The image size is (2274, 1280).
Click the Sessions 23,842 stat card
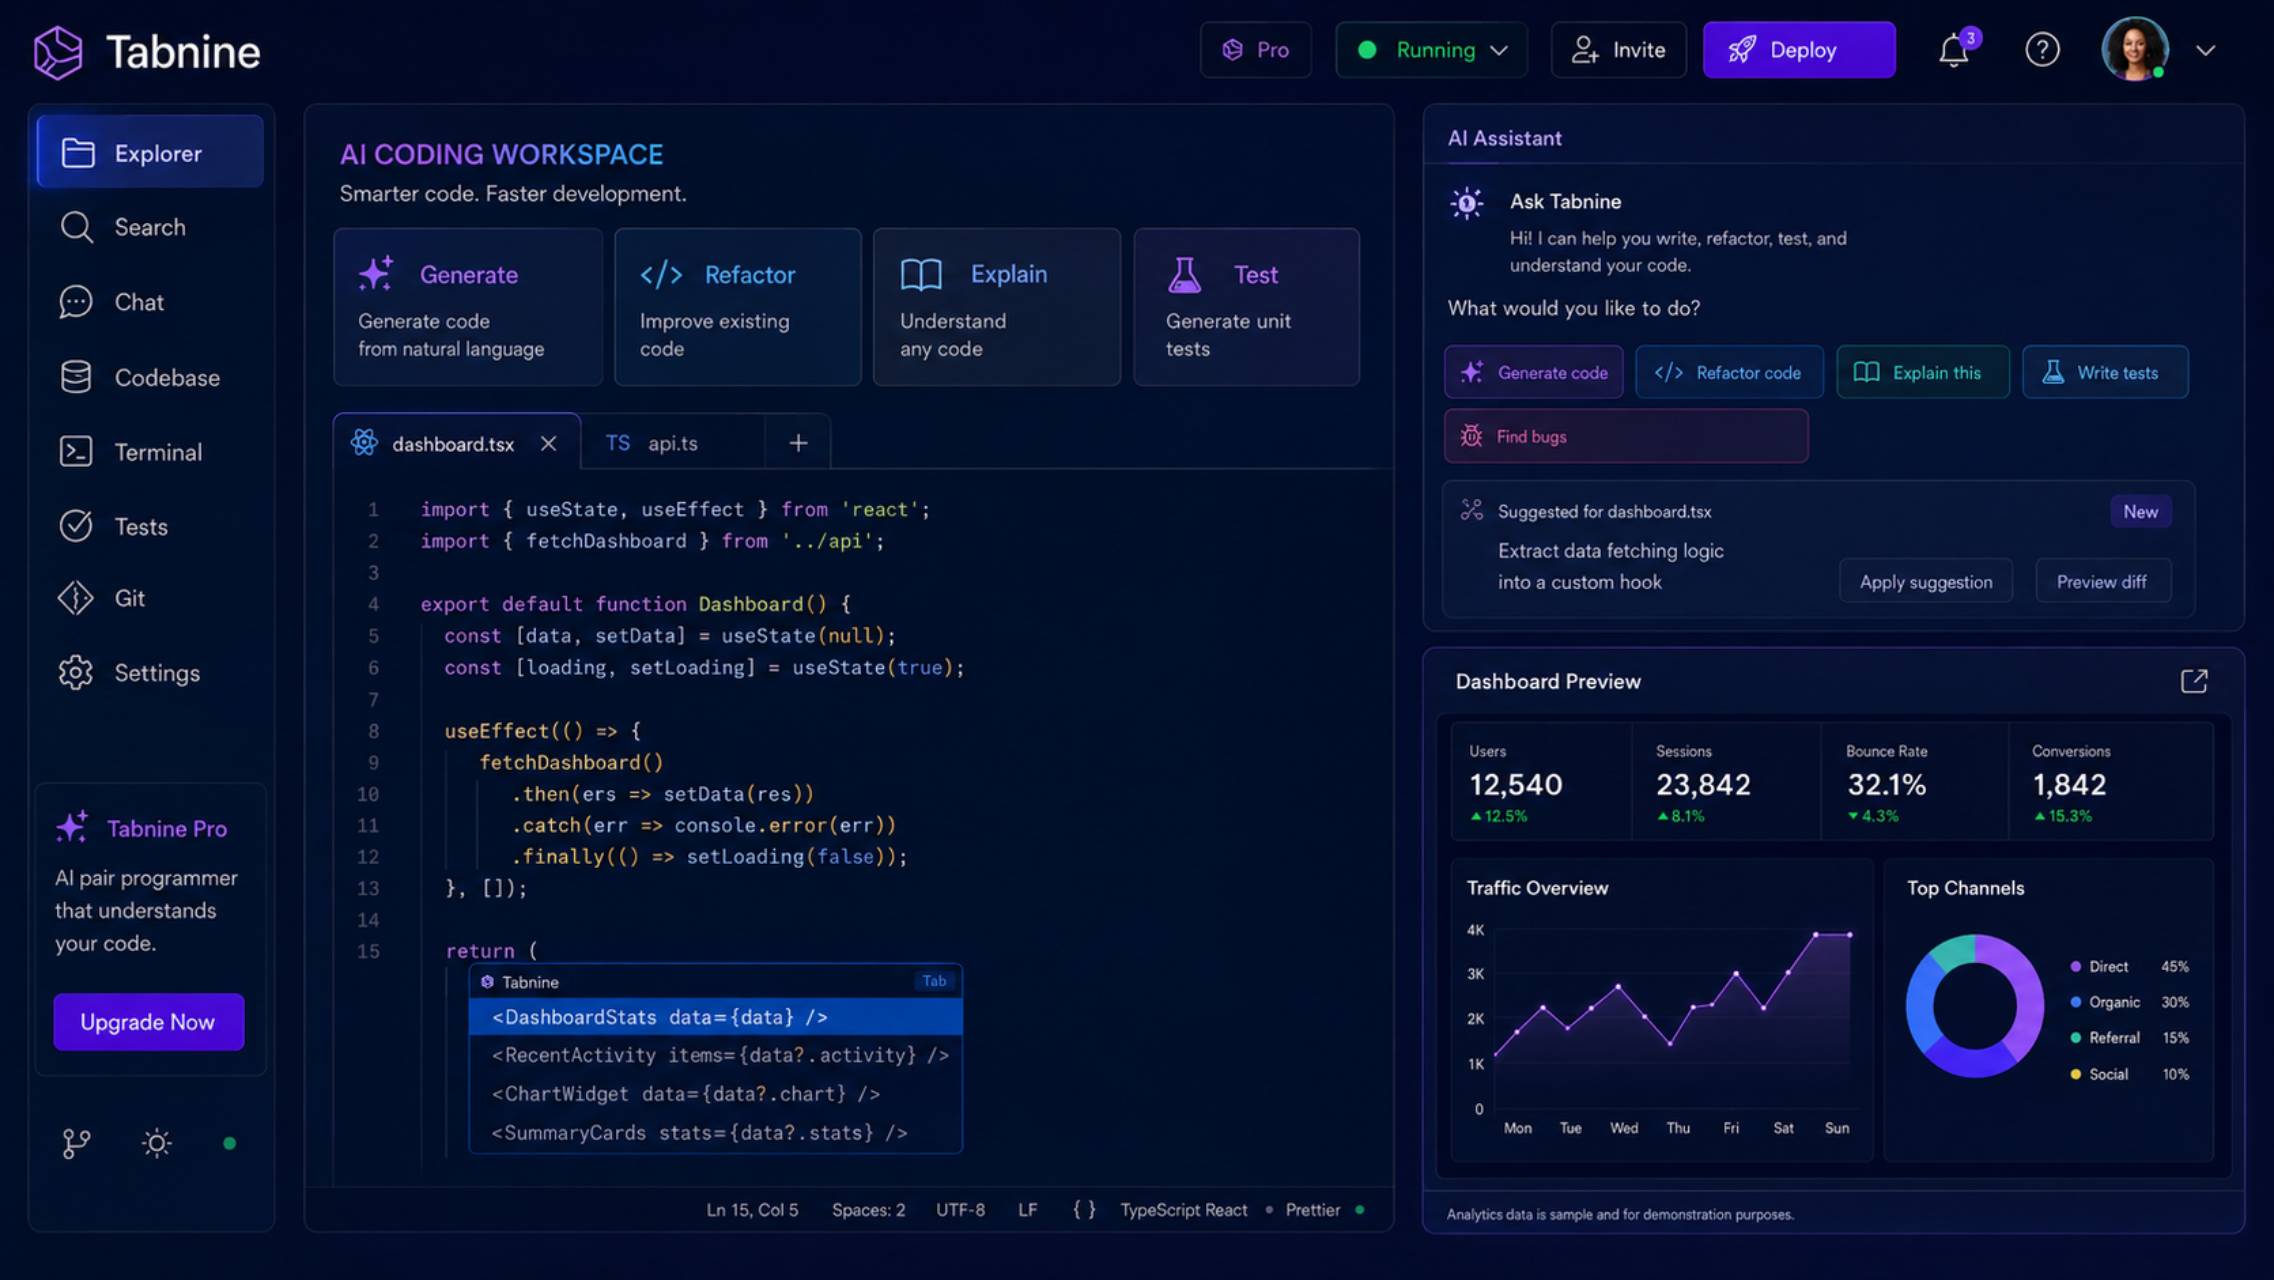(x=1727, y=782)
